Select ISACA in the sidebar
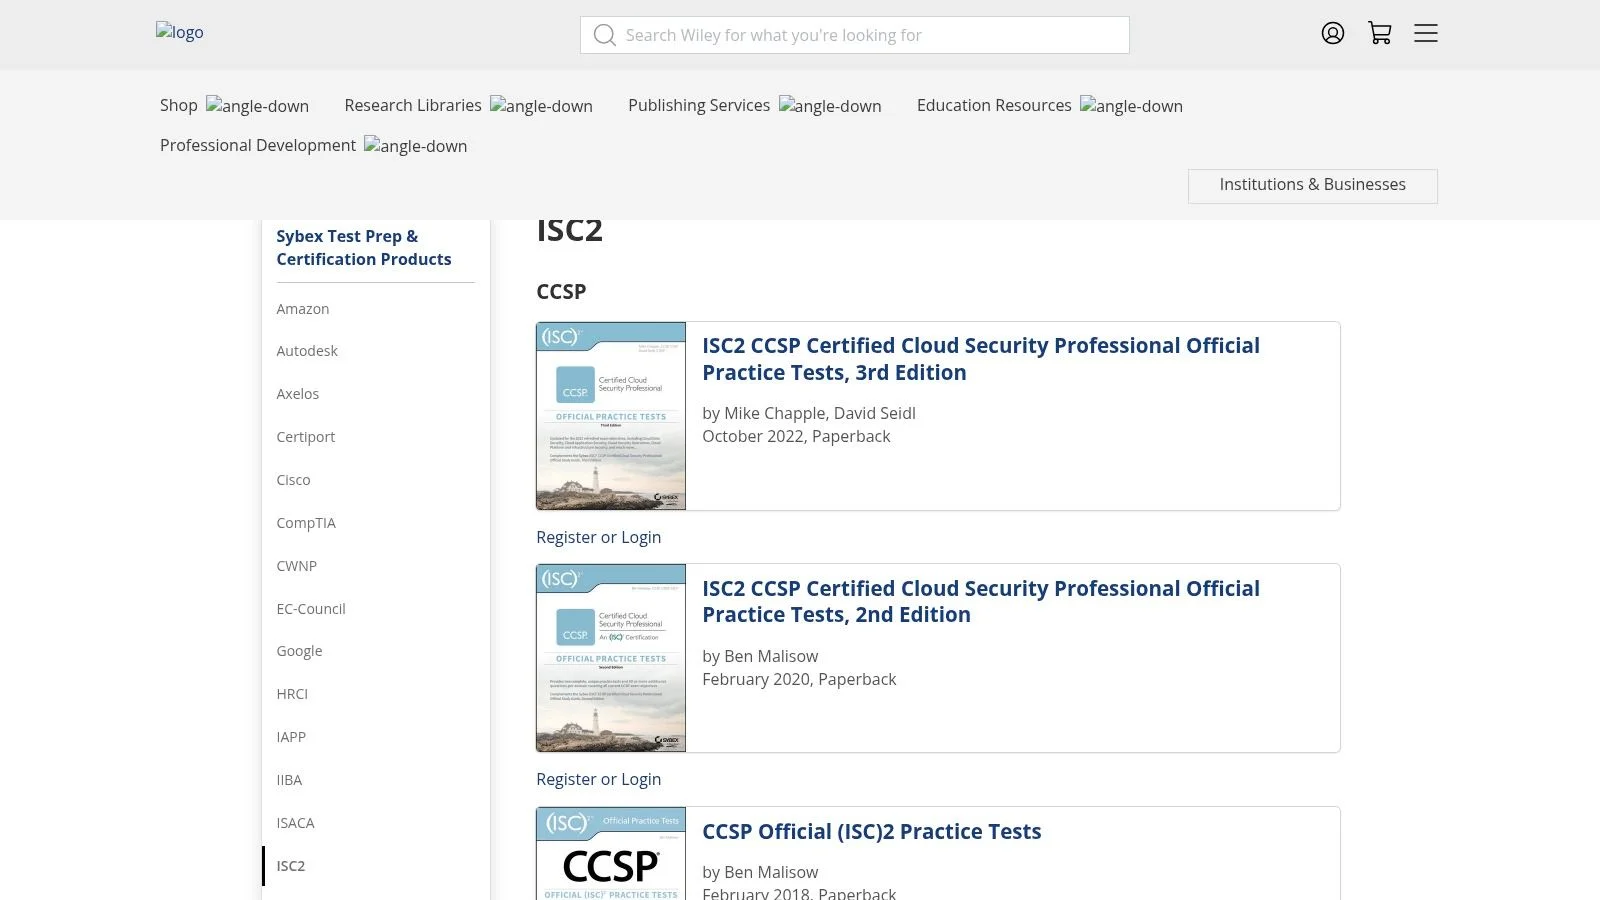The height and width of the screenshot is (900, 1600). 296,824
